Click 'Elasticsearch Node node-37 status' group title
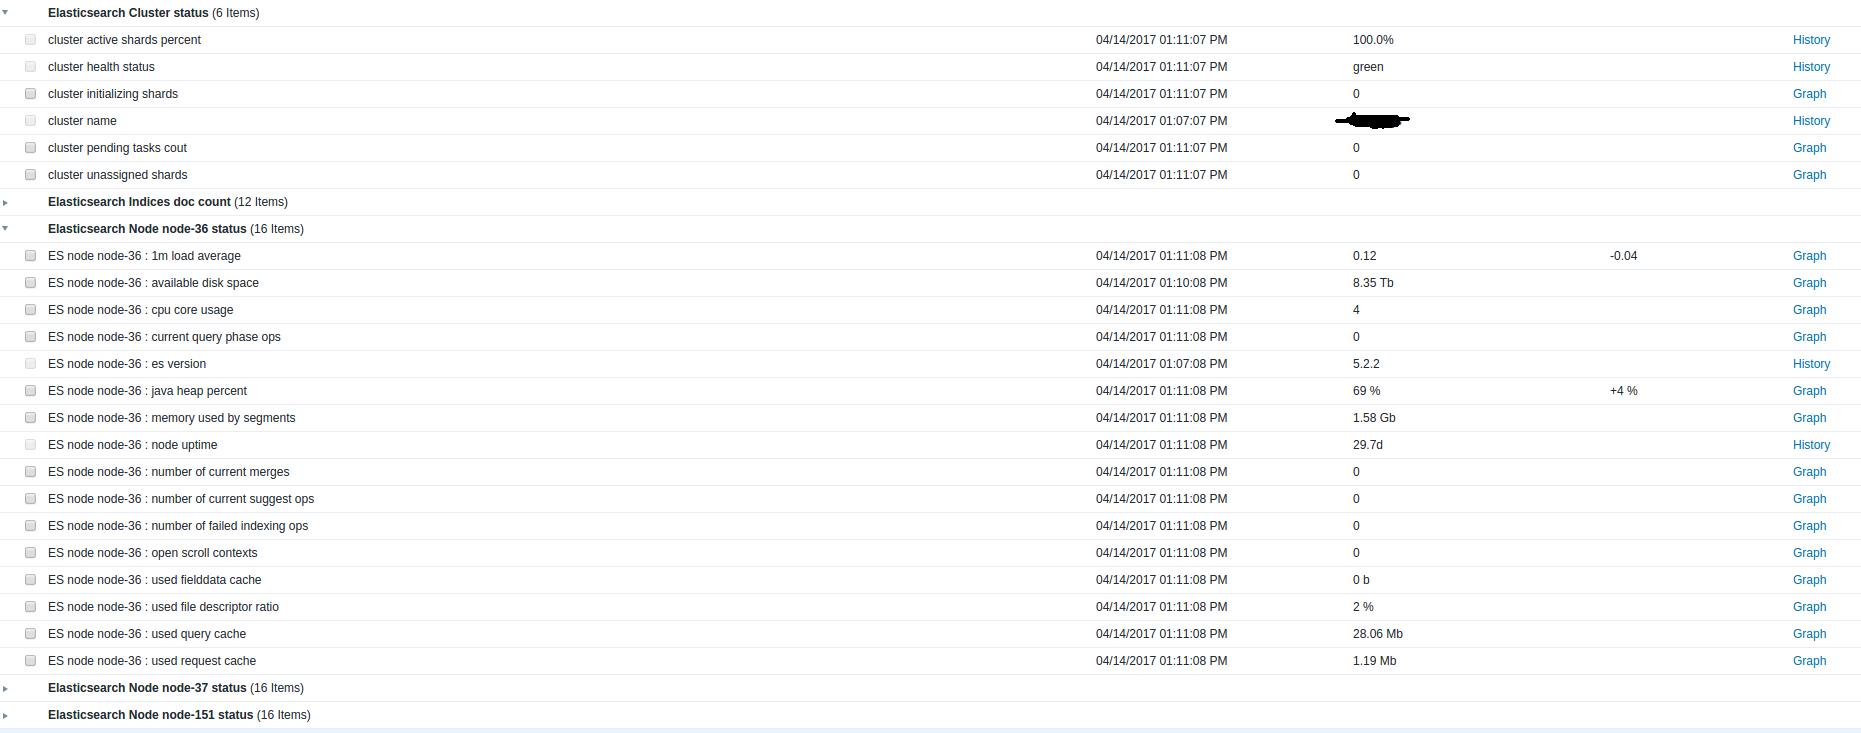Image resolution: width=1861 pixels, height=733 pixels. coord(147,688)
